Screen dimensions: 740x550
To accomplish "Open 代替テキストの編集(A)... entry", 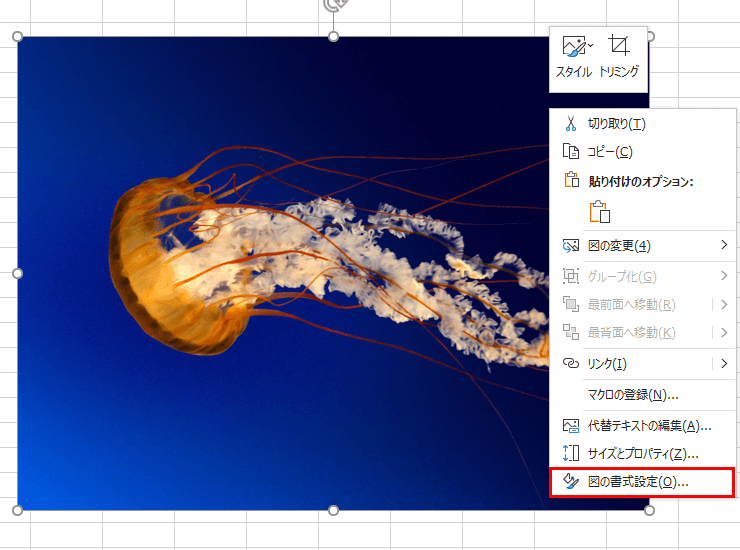I will point(643,426).
